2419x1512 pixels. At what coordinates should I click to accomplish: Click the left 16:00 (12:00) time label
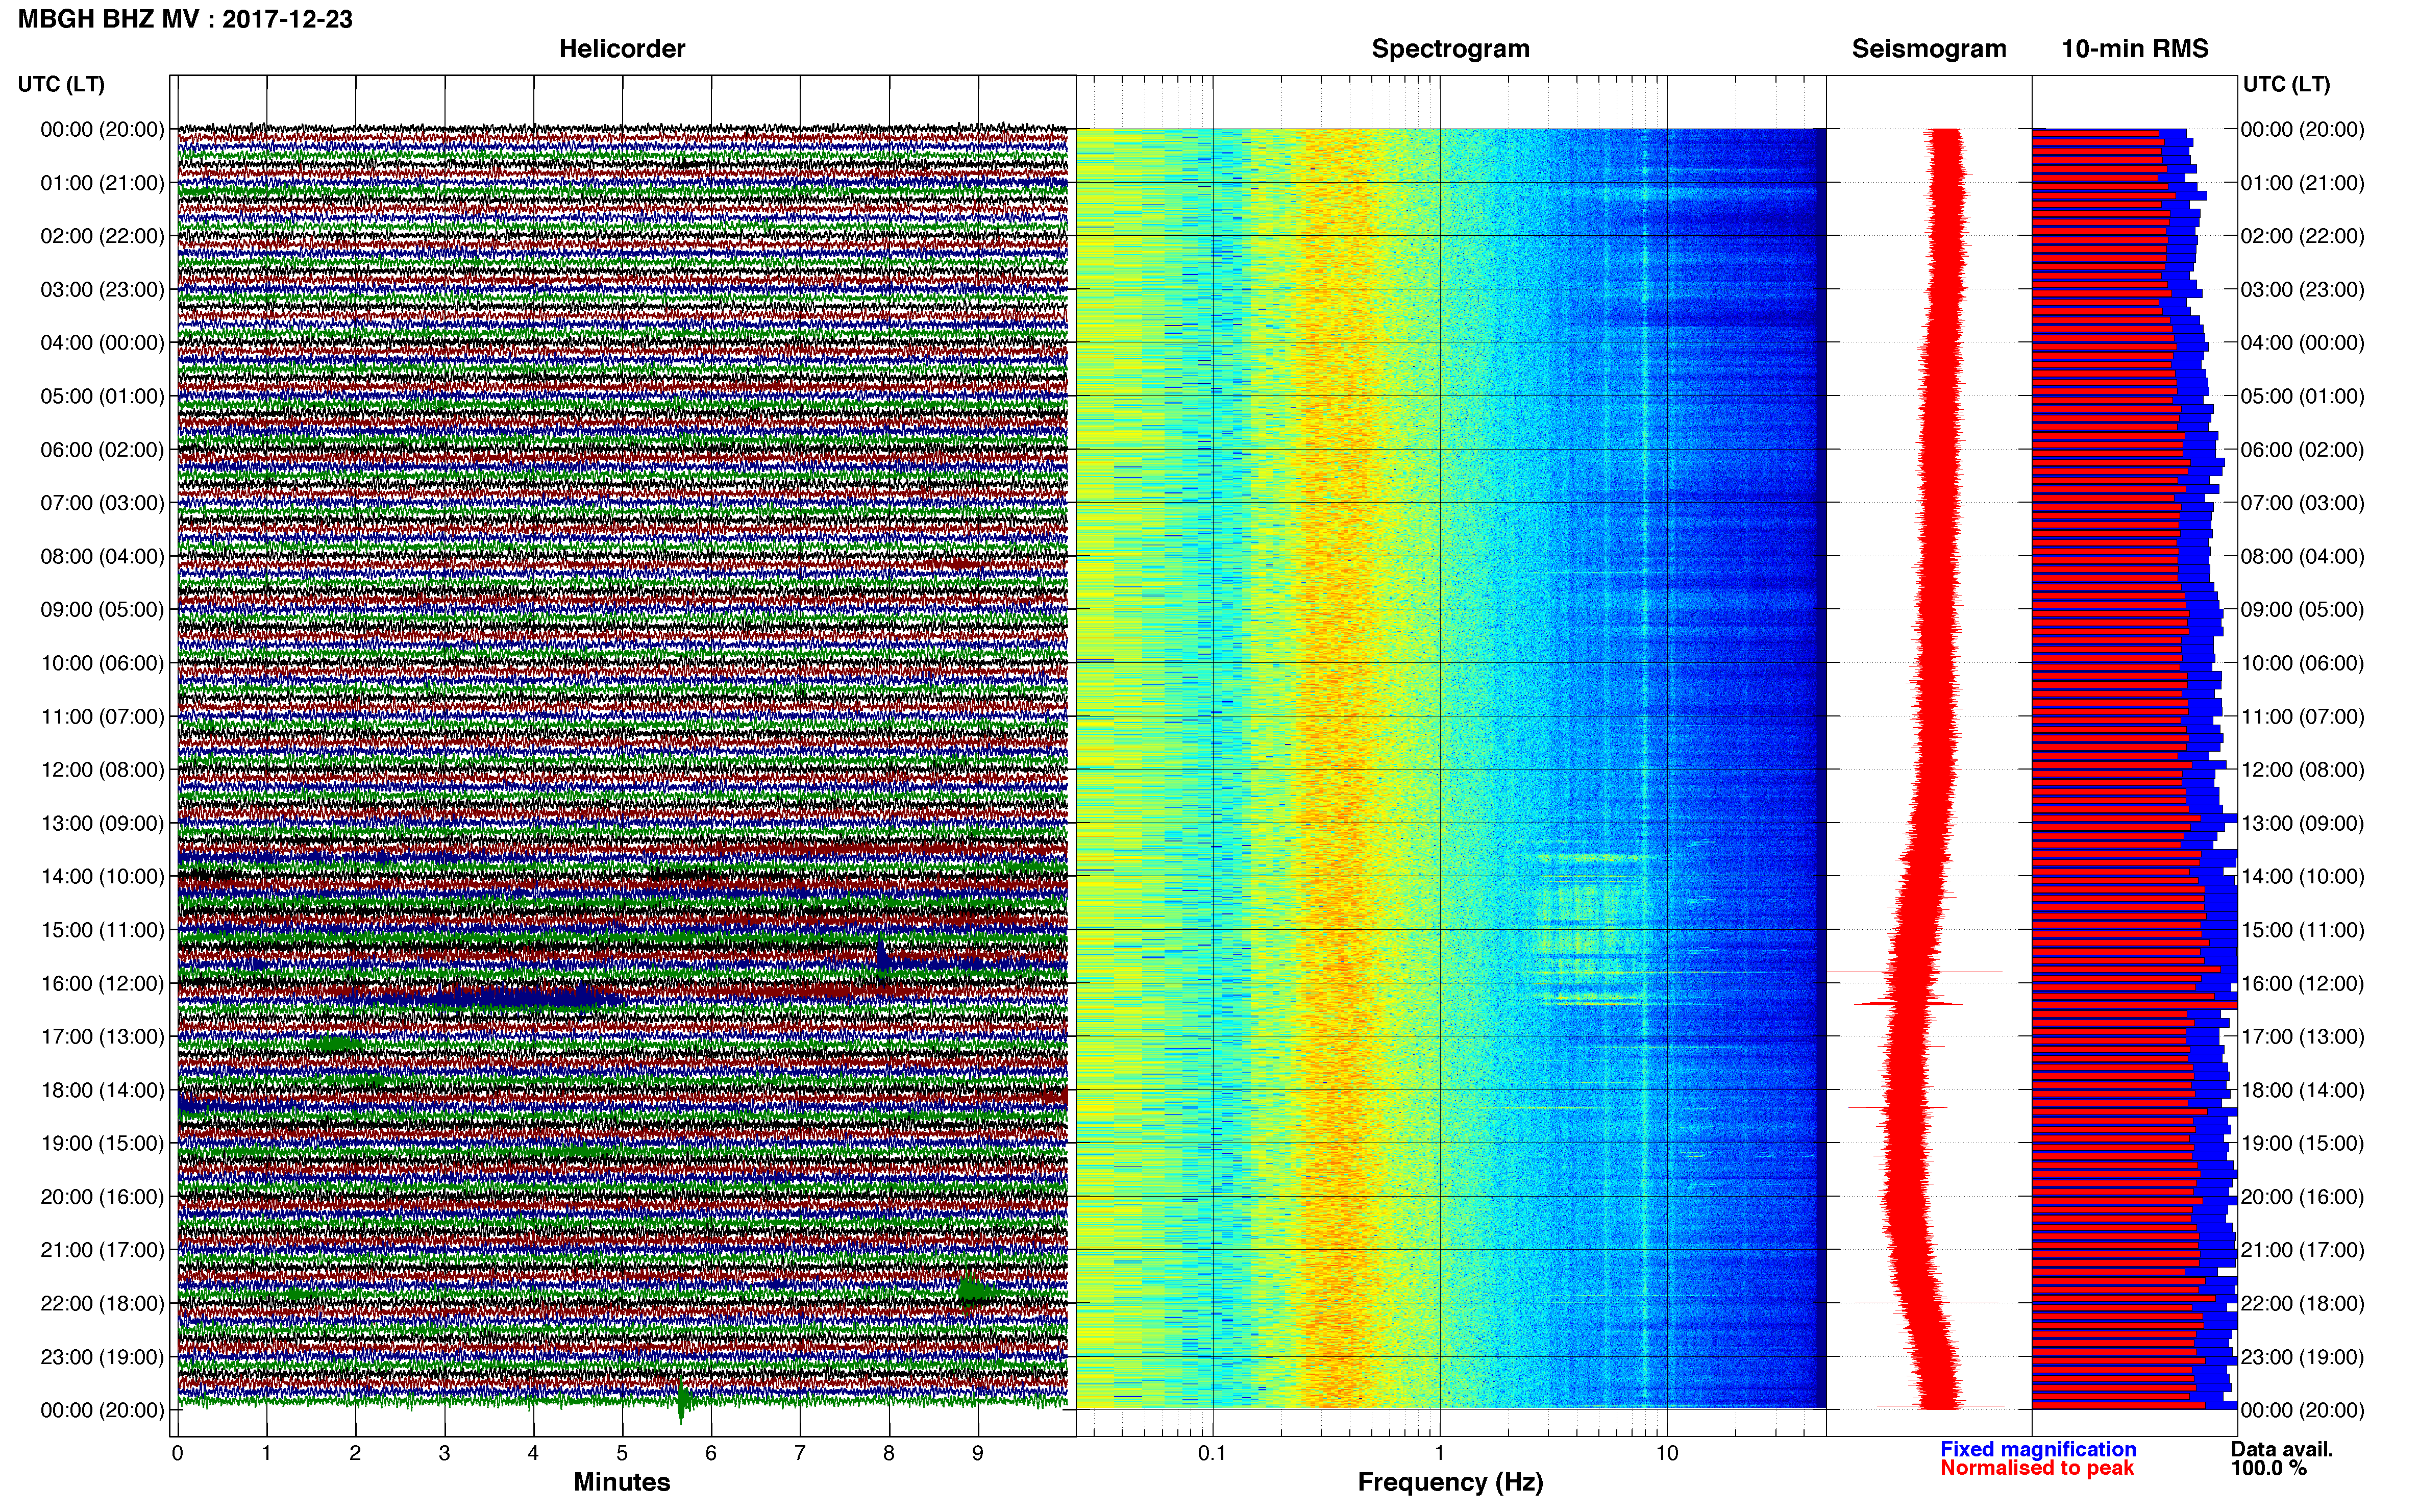click(102, 983)
